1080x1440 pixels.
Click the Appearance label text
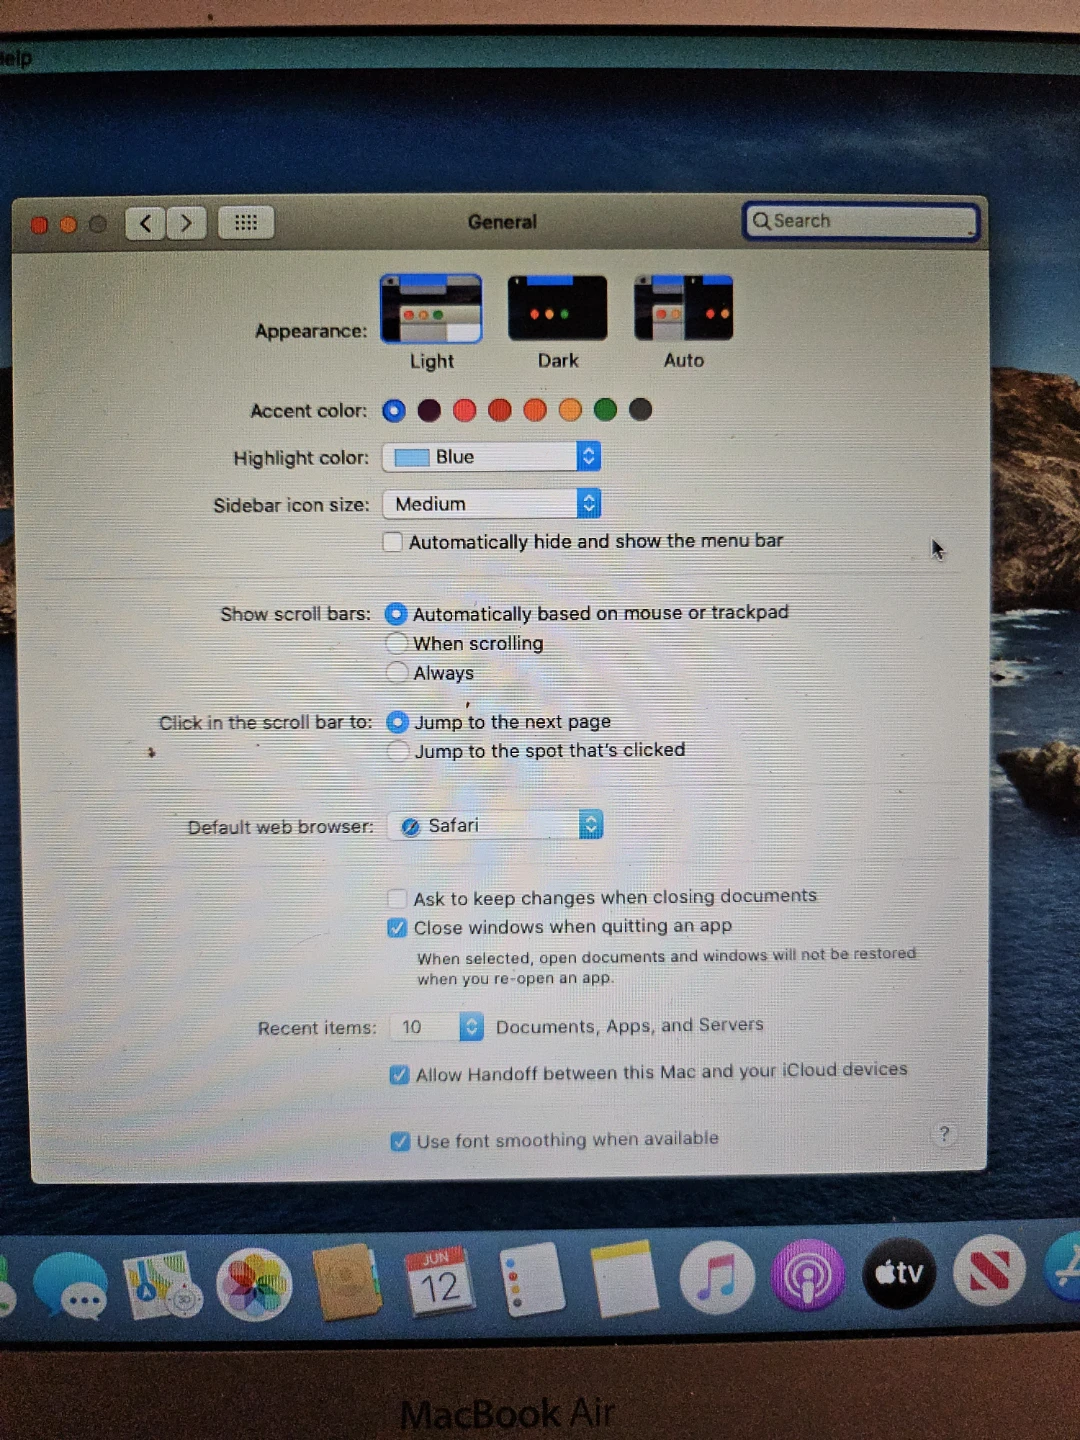(x=311, y=331)
